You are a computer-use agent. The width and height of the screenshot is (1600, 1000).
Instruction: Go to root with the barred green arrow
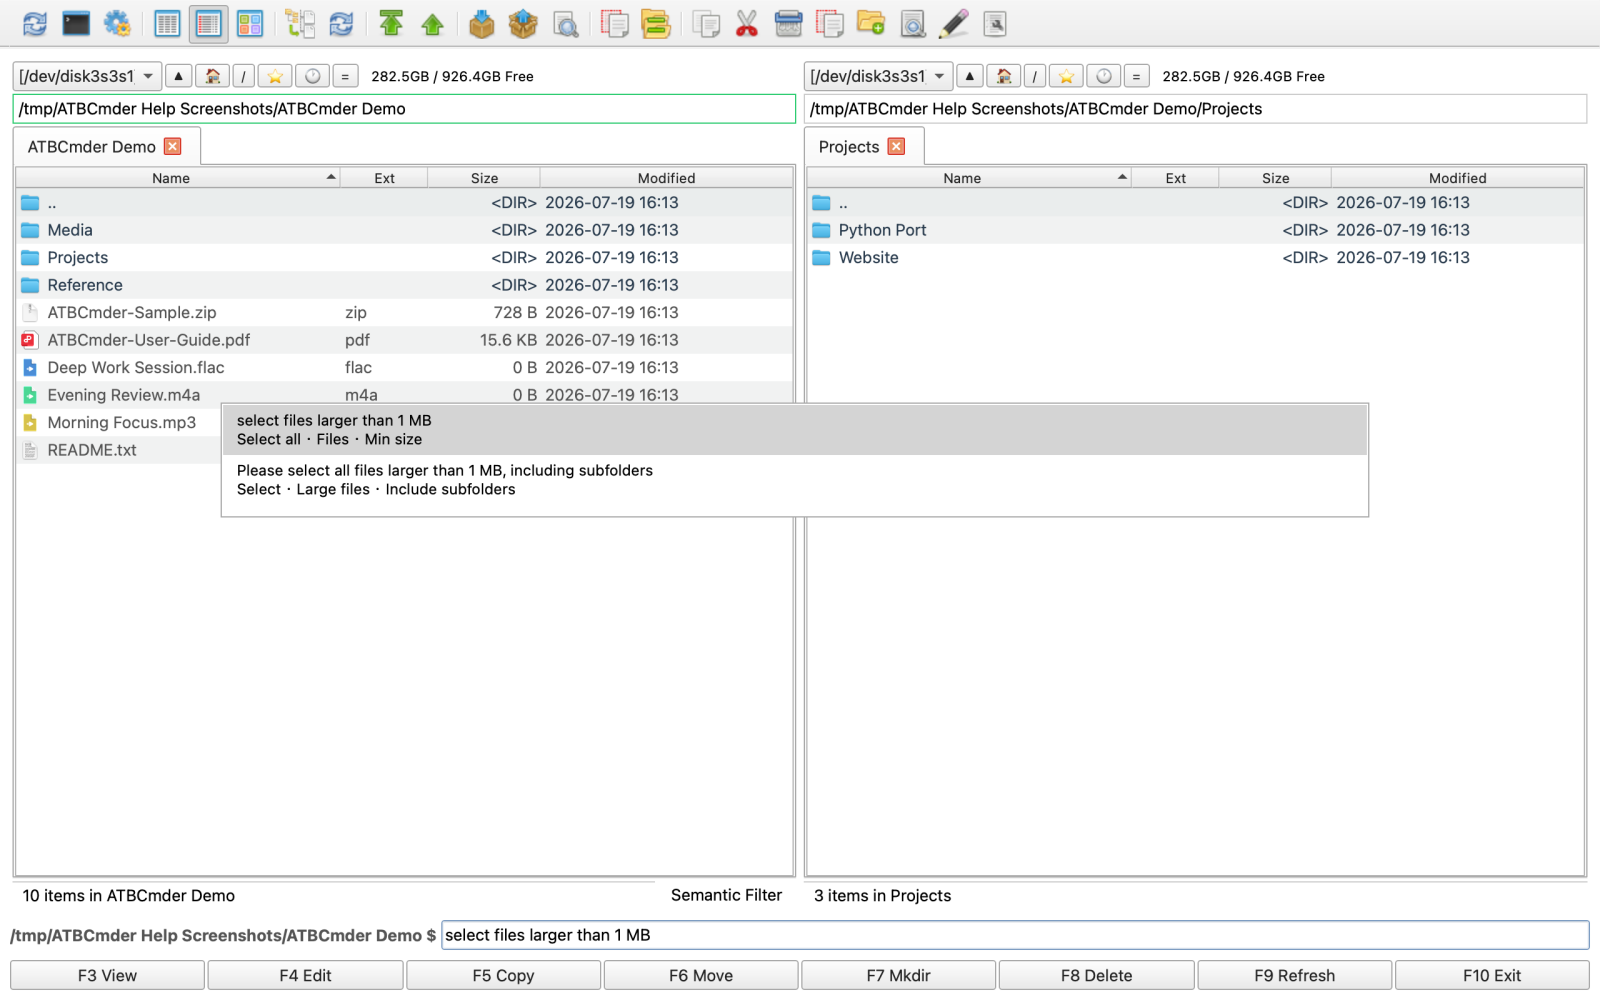tap(391, 24)
